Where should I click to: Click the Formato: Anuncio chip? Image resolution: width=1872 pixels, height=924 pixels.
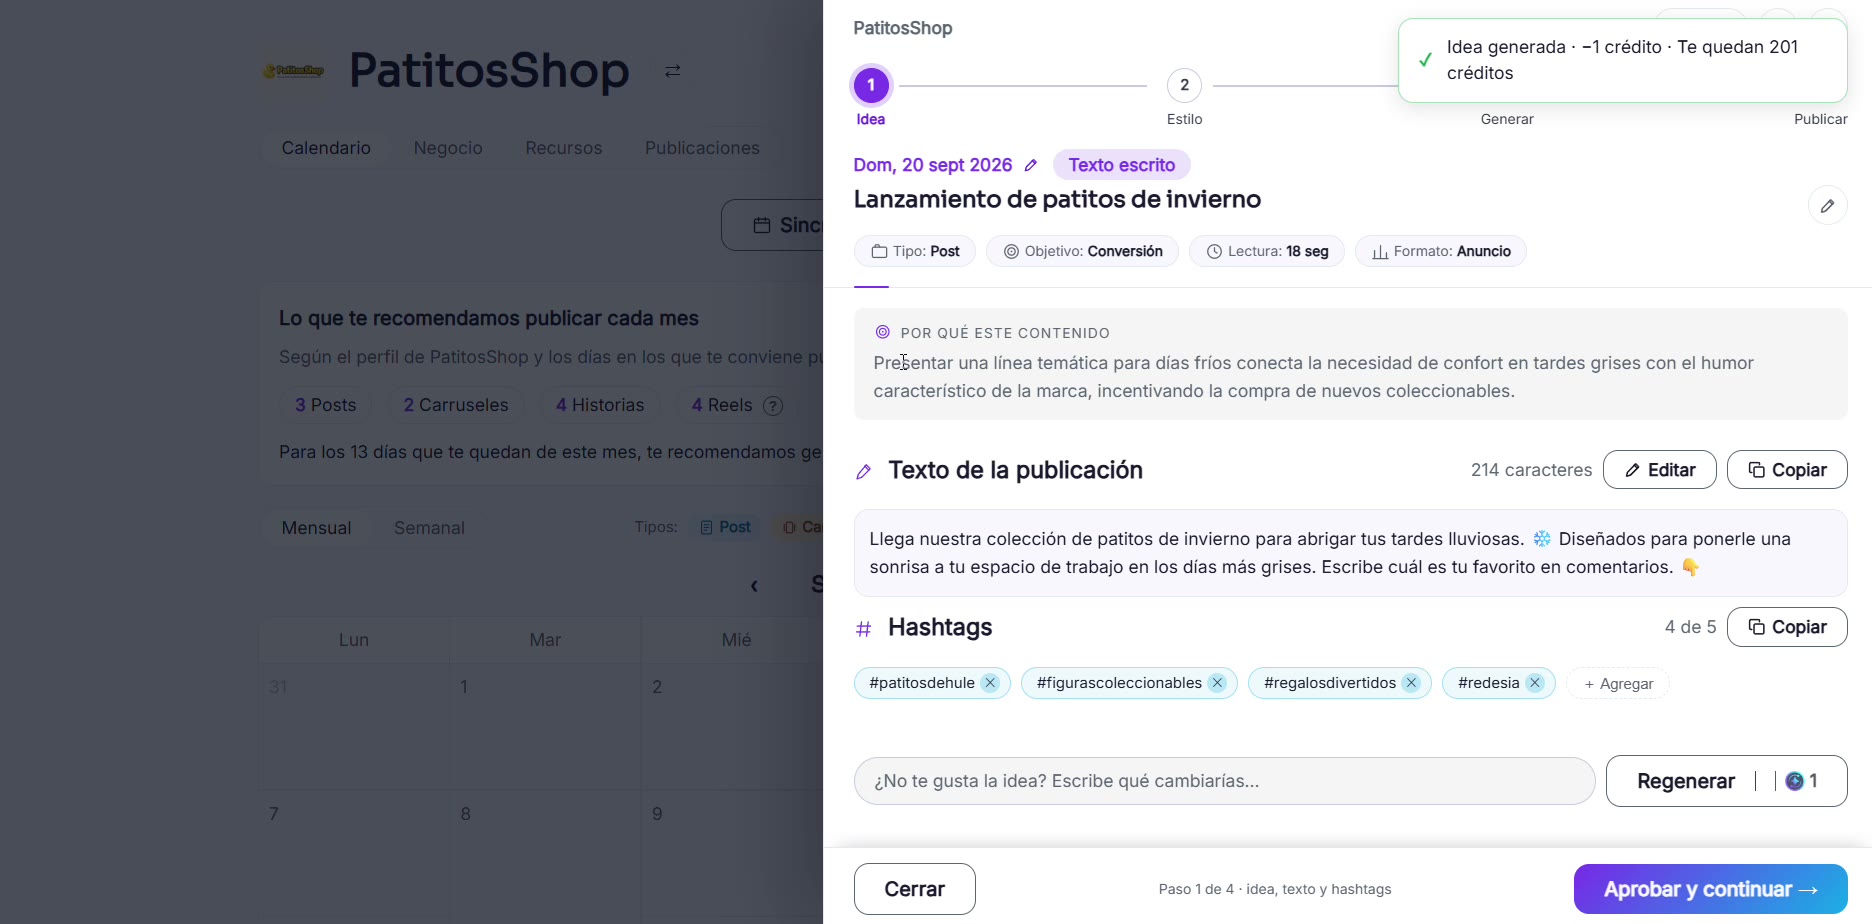[1441, 251]
